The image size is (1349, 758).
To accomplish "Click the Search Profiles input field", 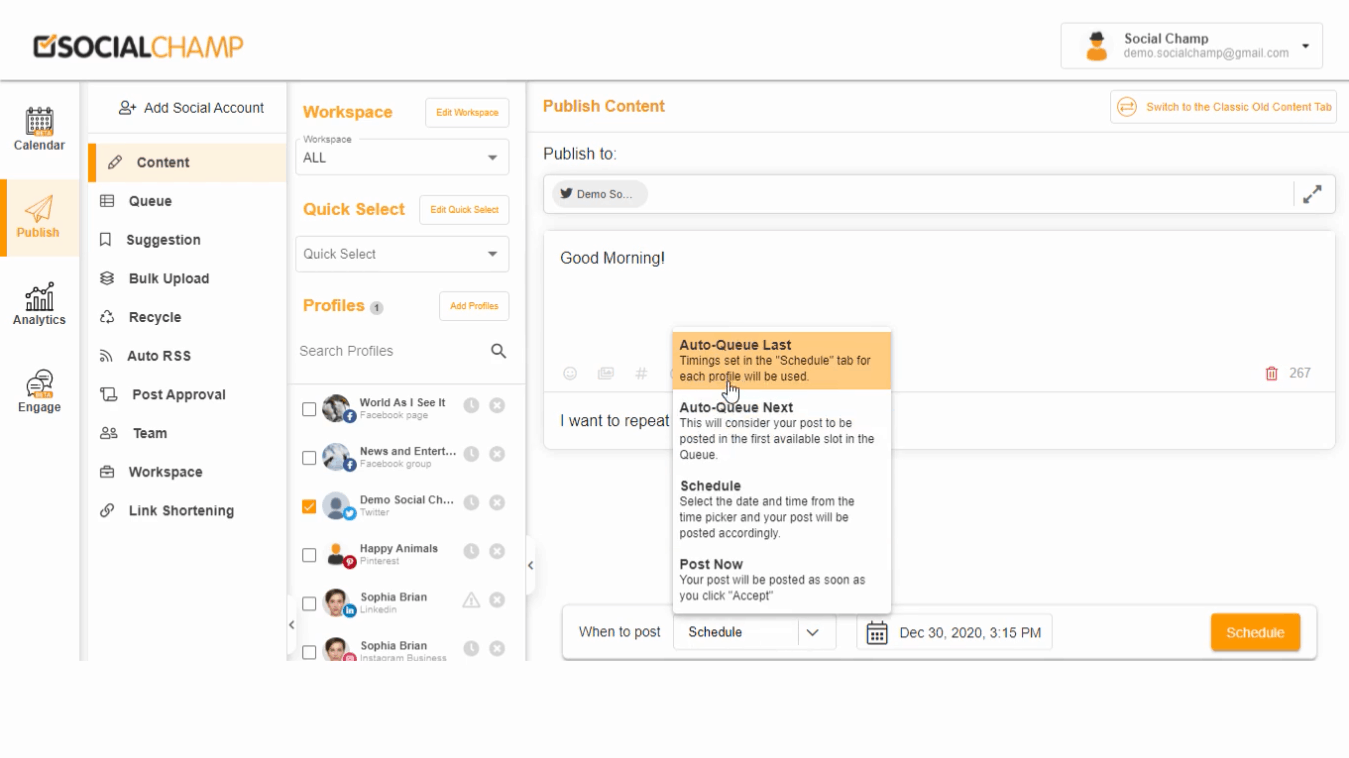I will 392,351.
